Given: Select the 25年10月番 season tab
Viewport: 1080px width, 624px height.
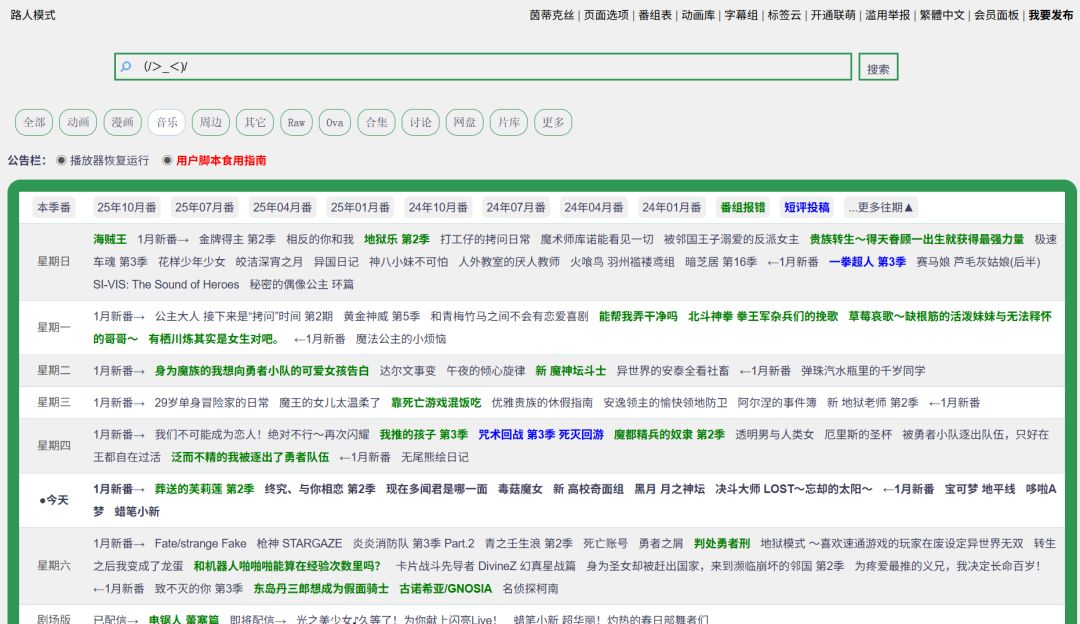Looking at the screenshot, I should [x=126, y=207].
